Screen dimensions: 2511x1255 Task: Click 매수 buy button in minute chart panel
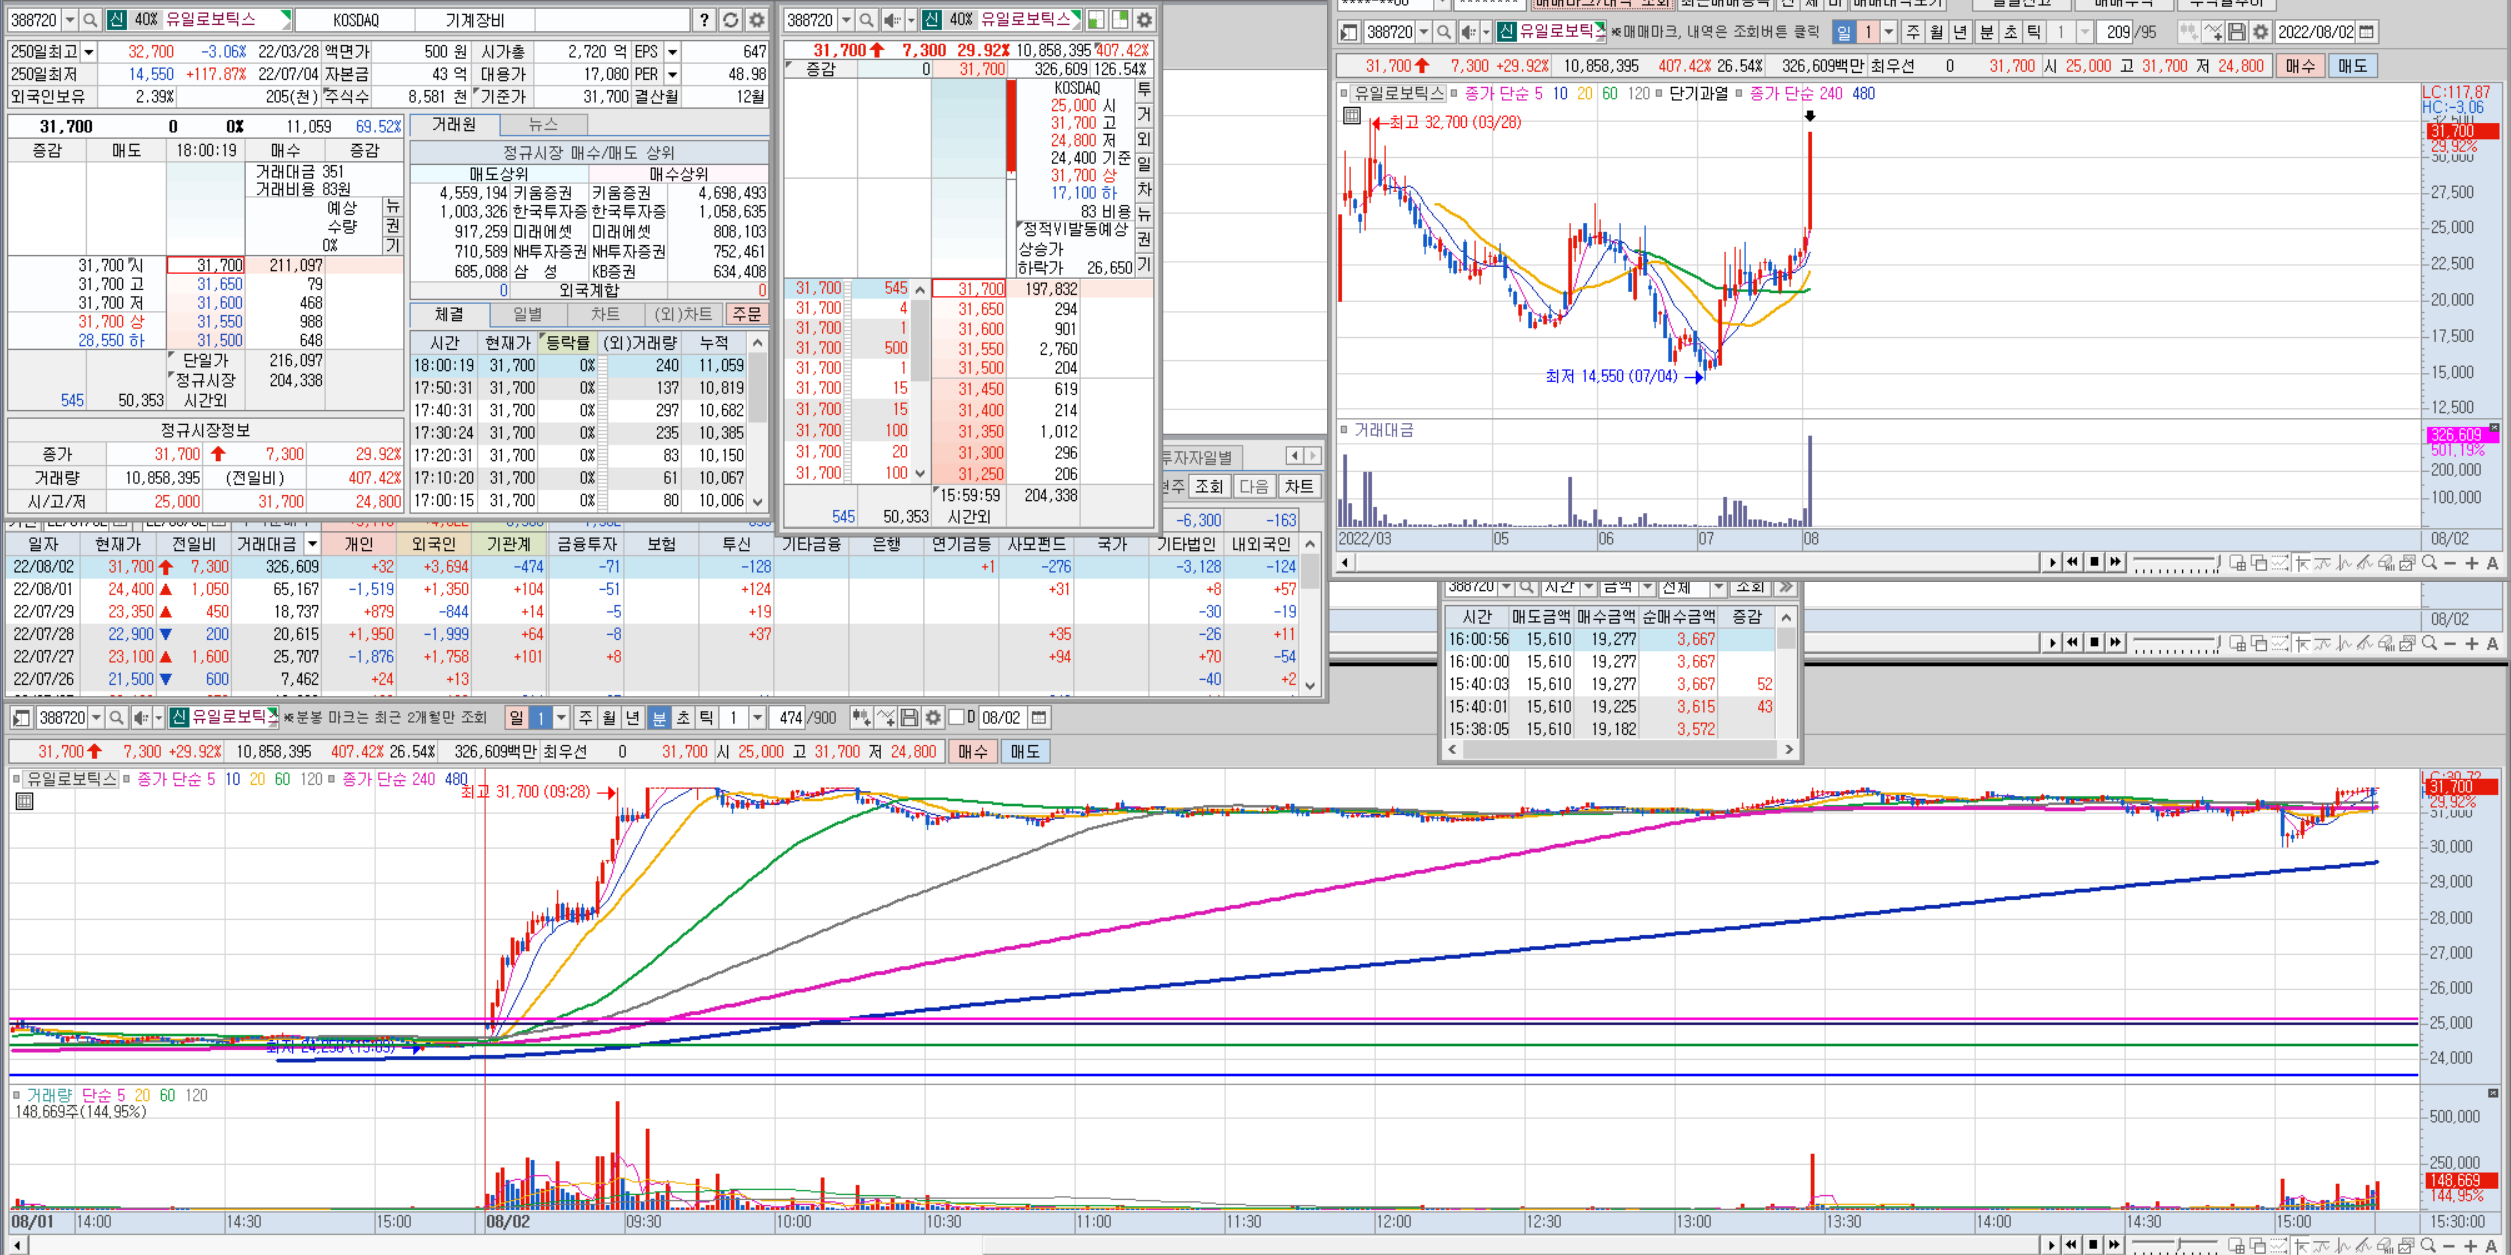click(972, 752)
